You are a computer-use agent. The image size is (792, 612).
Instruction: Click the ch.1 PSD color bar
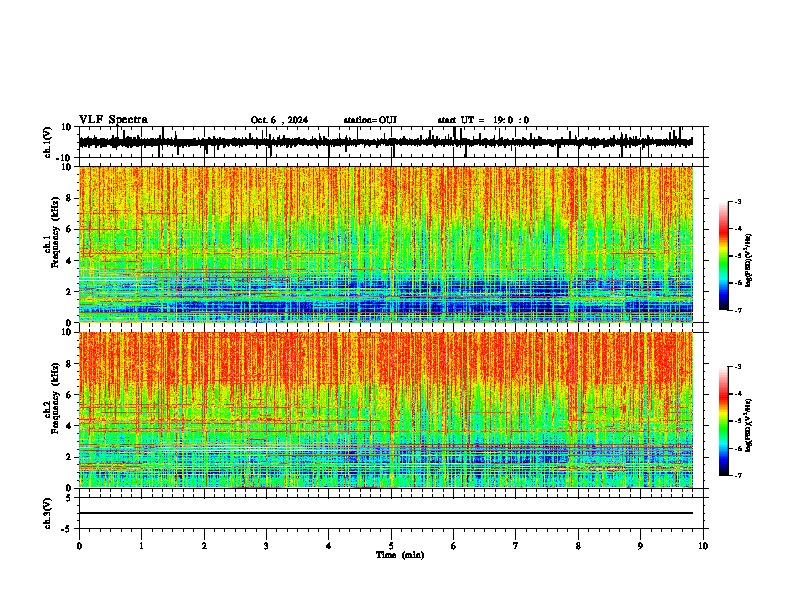point(723,256)
